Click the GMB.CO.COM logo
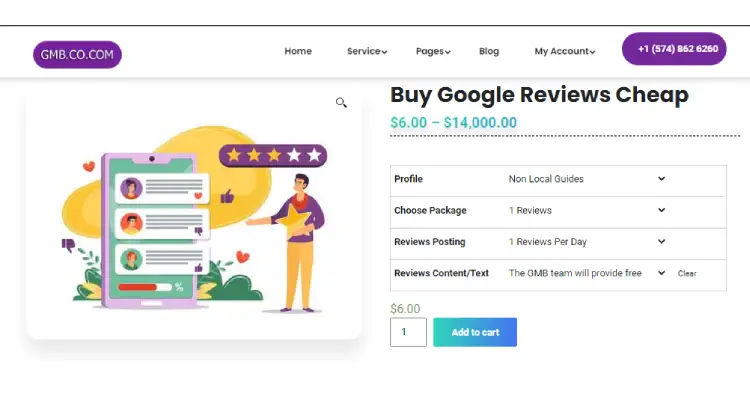The width and height of the screenshot is (750, 400). [77, 55]
